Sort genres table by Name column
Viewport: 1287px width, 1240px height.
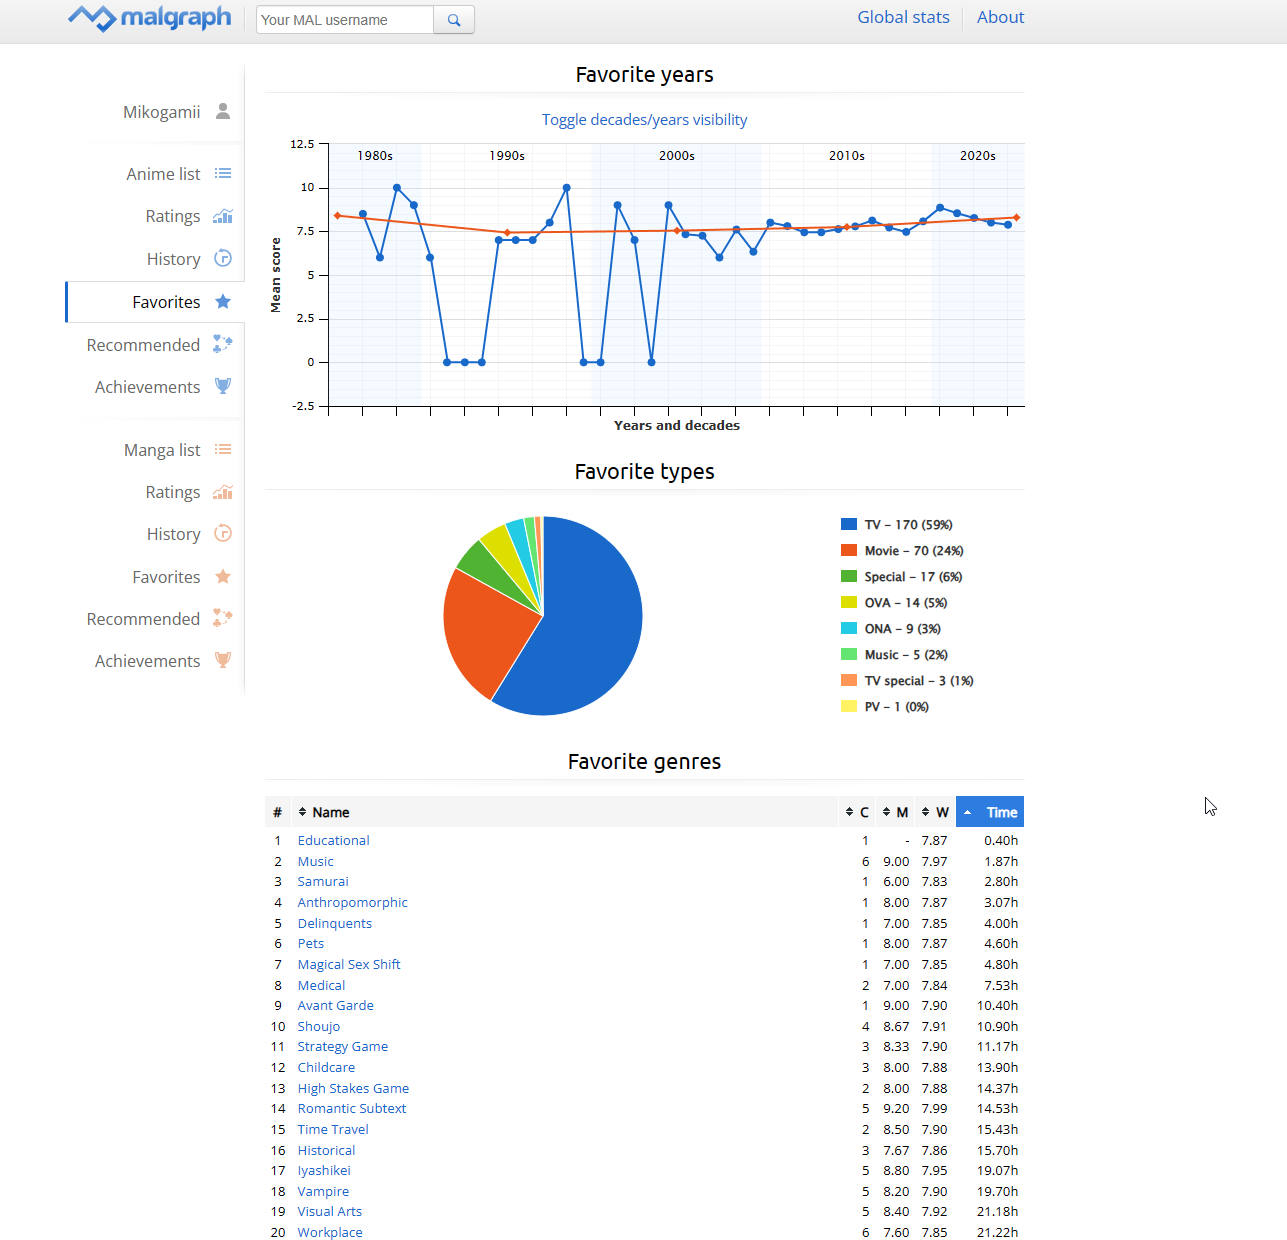[330, 813]
